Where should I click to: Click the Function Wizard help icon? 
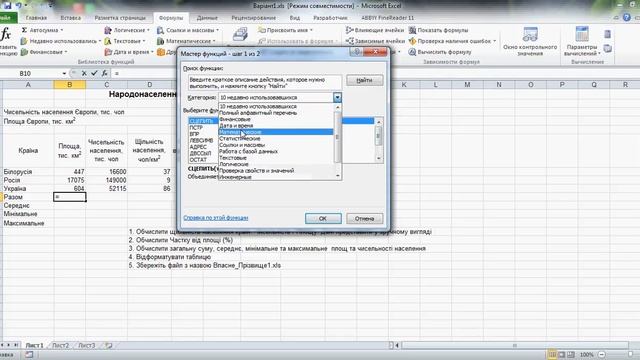pyautogui.click(x=357, y=52)
